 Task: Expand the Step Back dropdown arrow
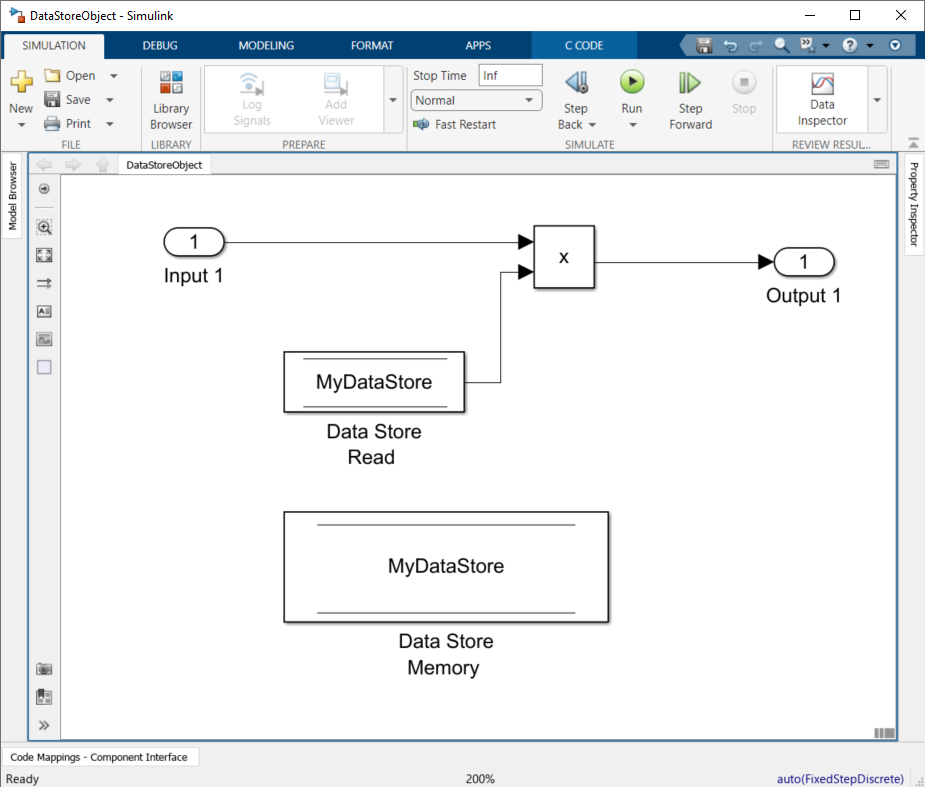[592, 125]
